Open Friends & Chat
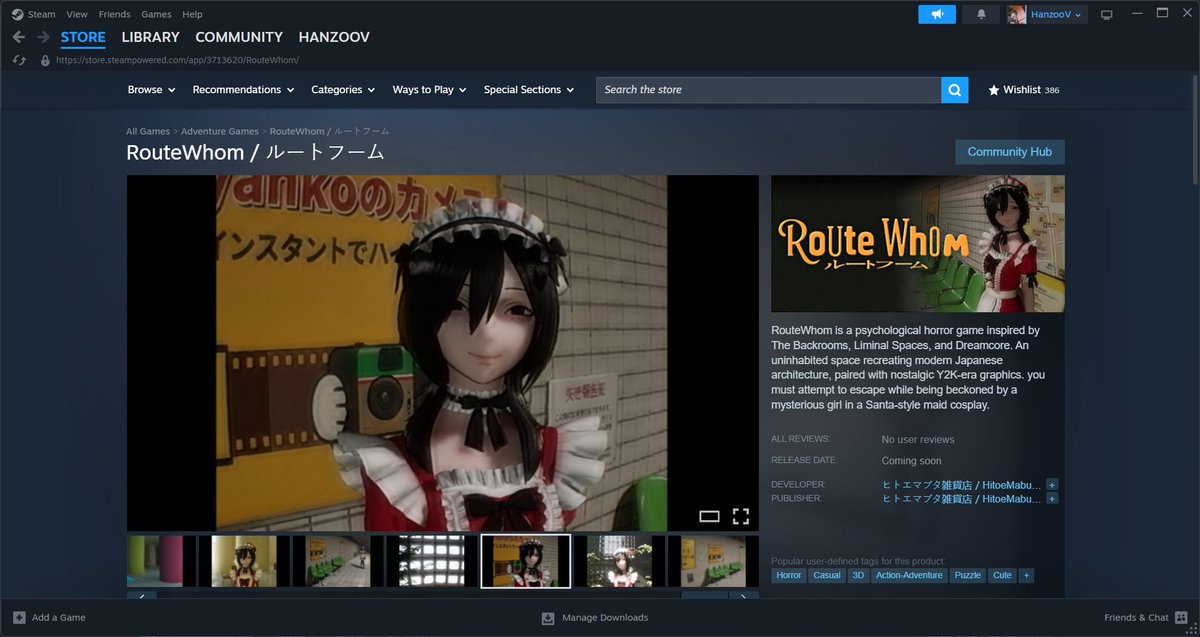The width and height of the screenshot is (1200, 637). coord(1146,617)
